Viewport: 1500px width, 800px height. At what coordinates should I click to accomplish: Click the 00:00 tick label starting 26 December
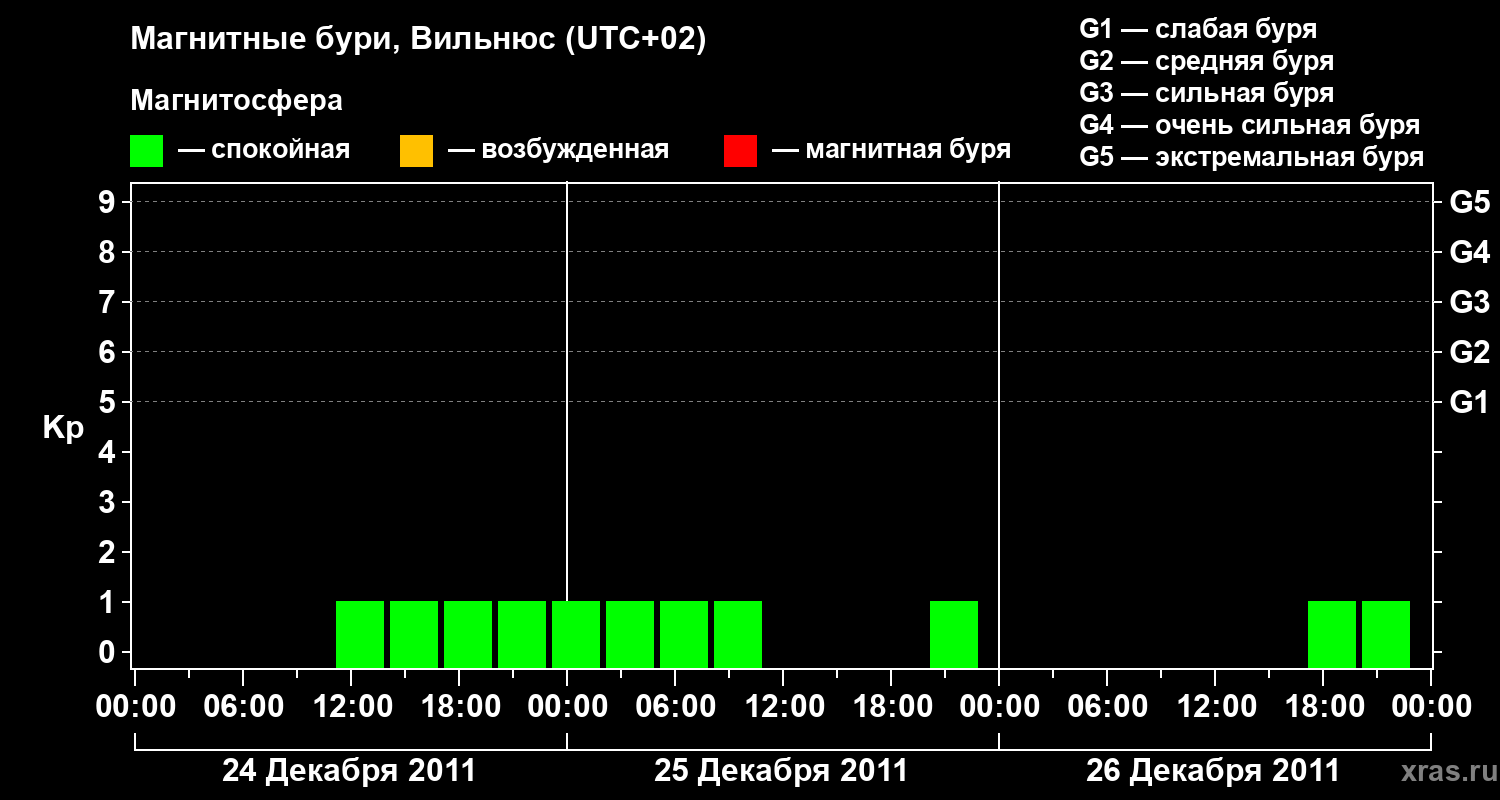click(999, 706)
